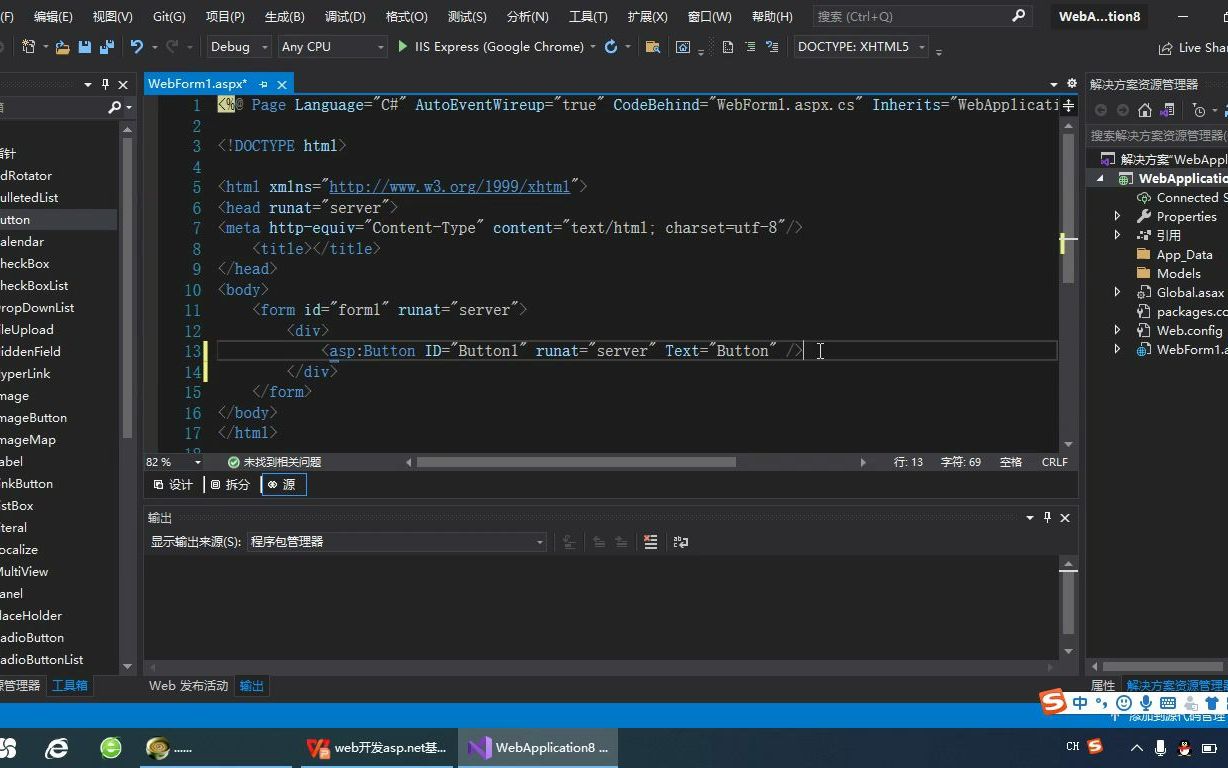The height and width of the screenshot is (768, 1228).
Task: Click the output panel vertical scrollbar thumb
Action: click(1068, 602)
